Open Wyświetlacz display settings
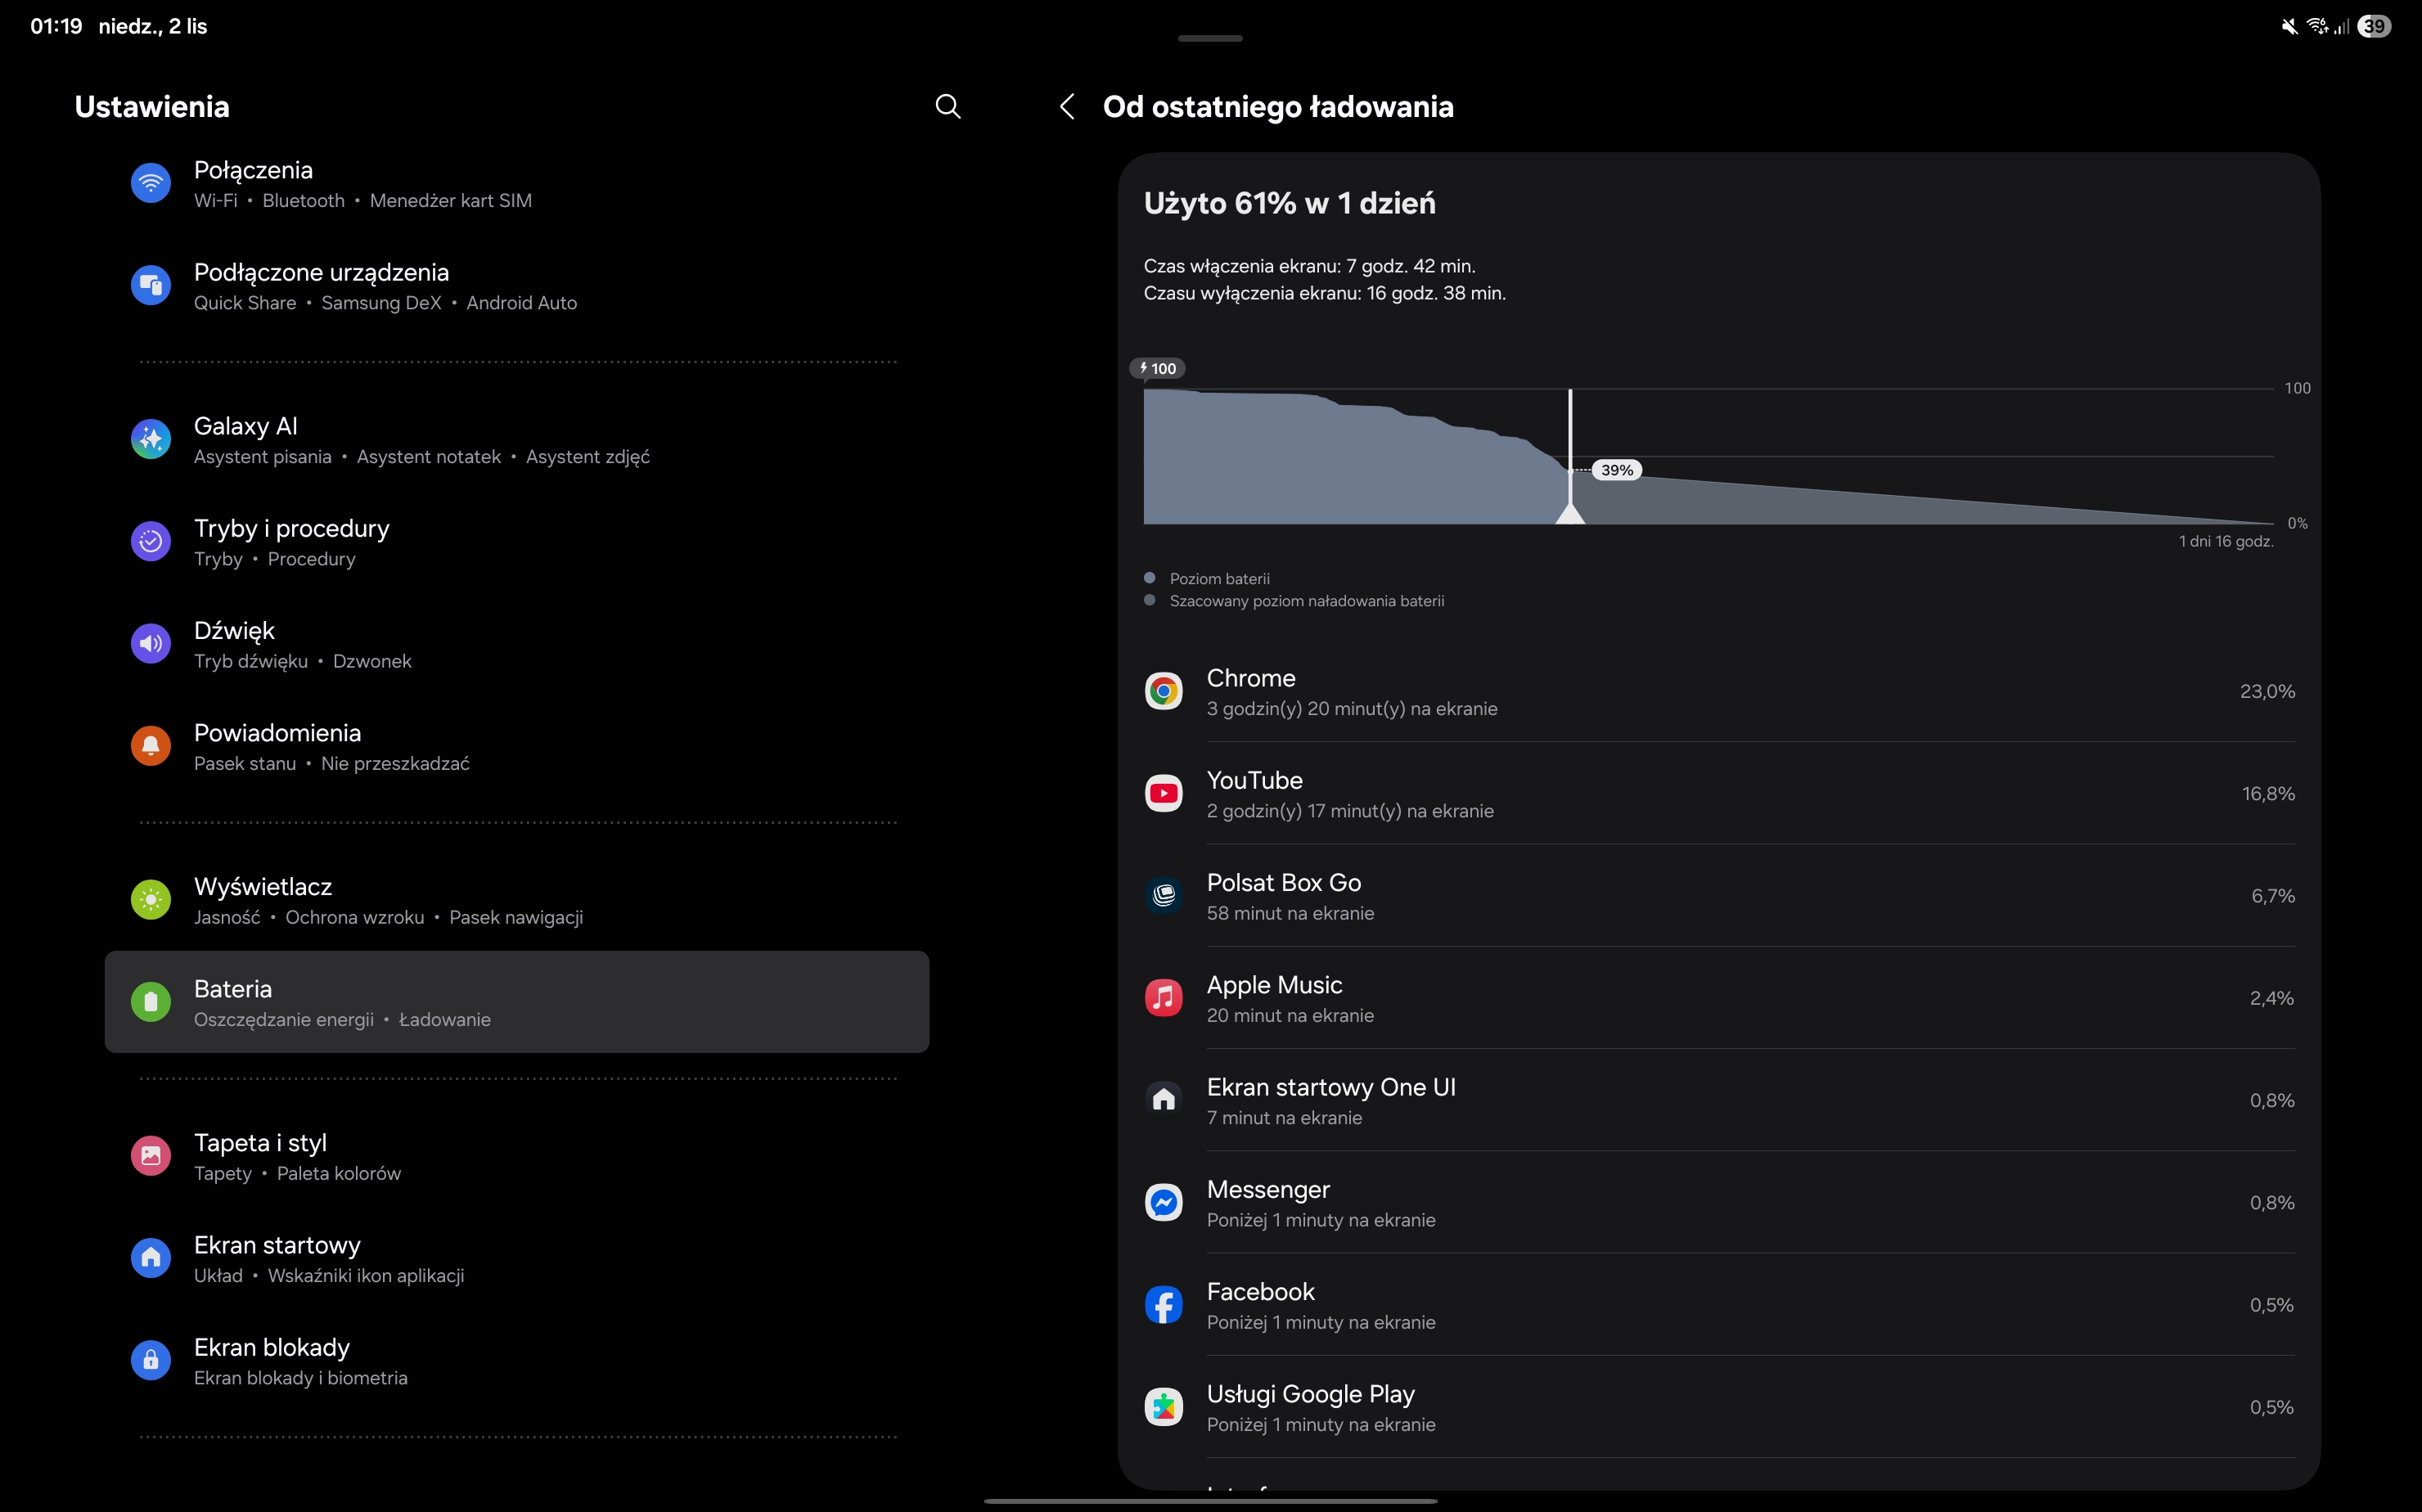 [x=516, y=901]
